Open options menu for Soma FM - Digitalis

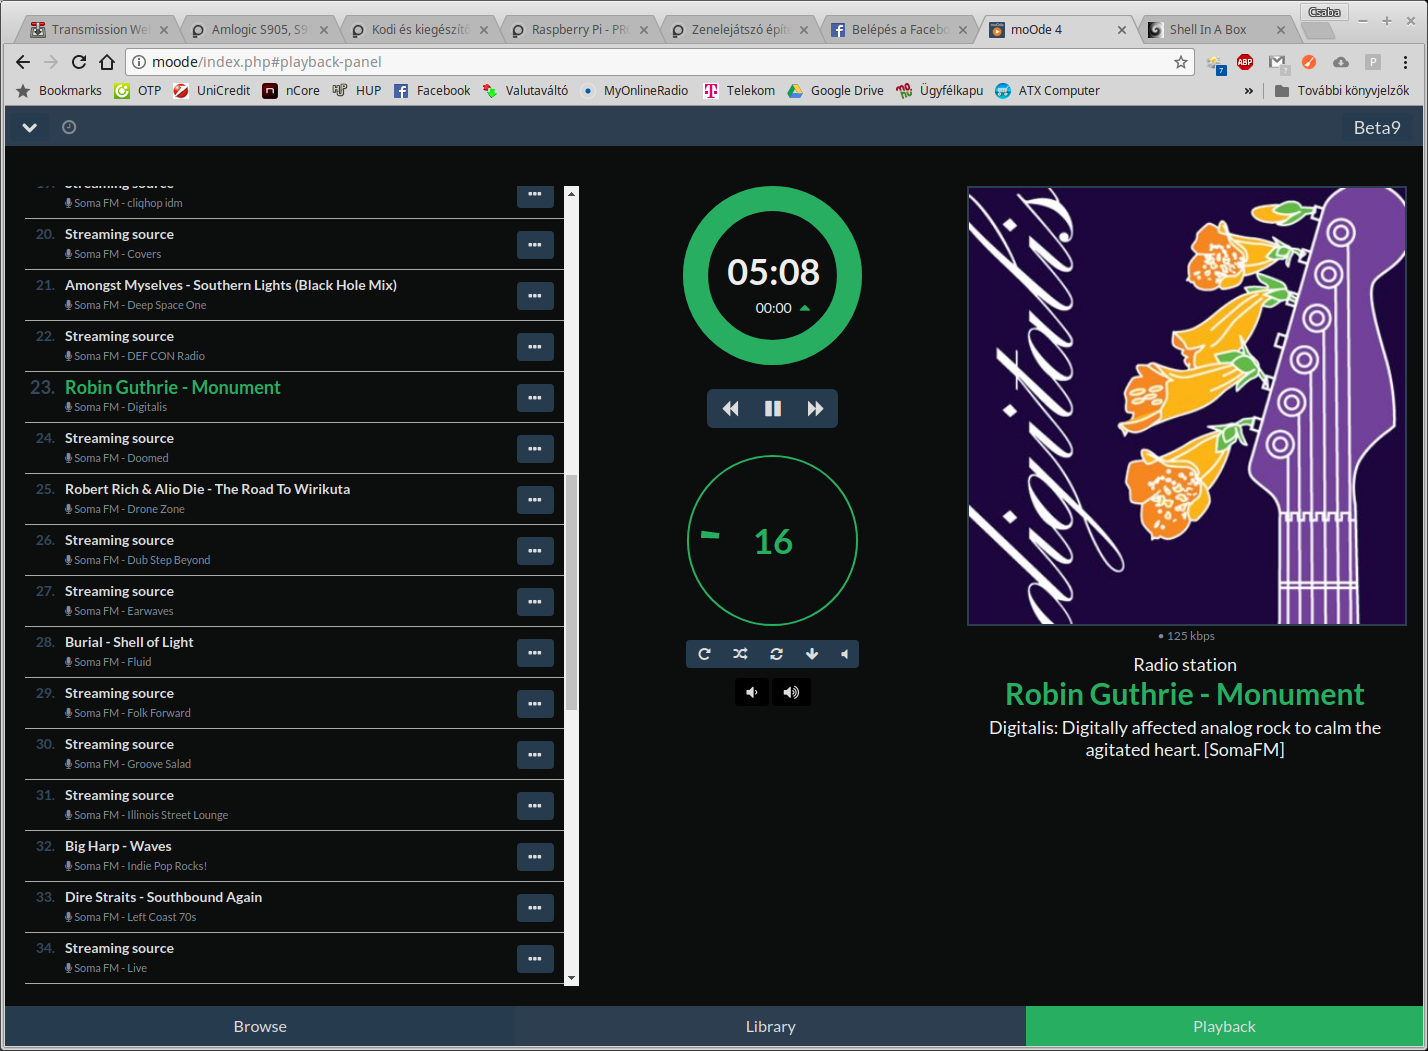(x=535, y=398)
